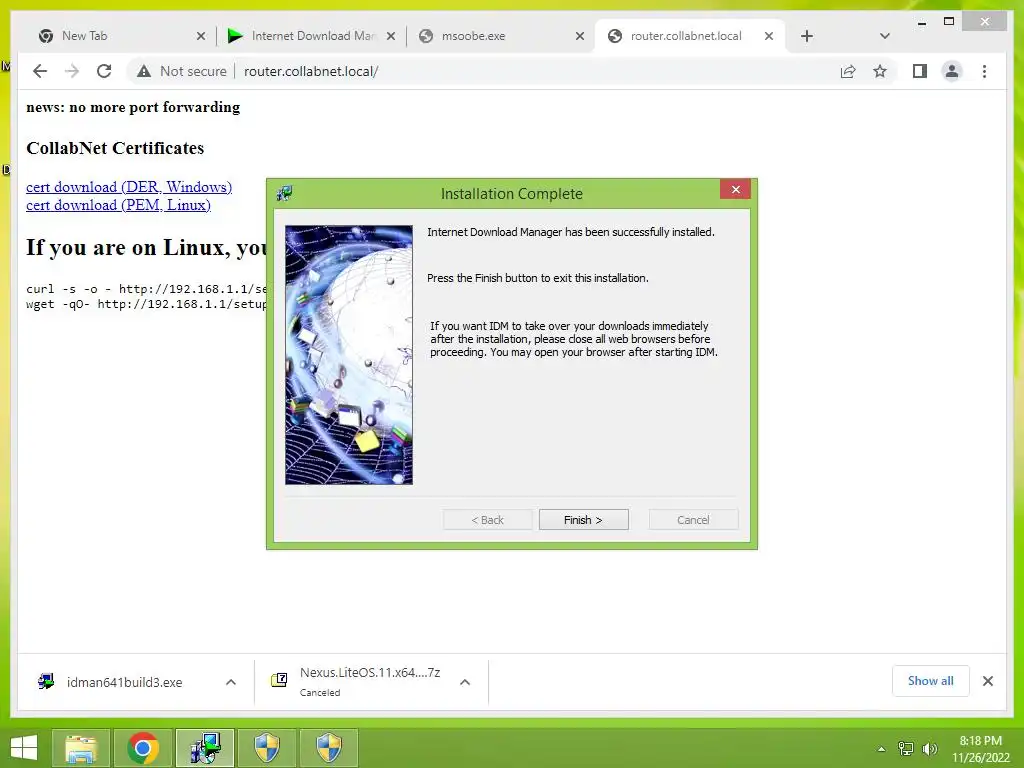This screenshot has width=1024, height=768.
Task: Close the Internet Download Manager tab
Action: (391, 37)
